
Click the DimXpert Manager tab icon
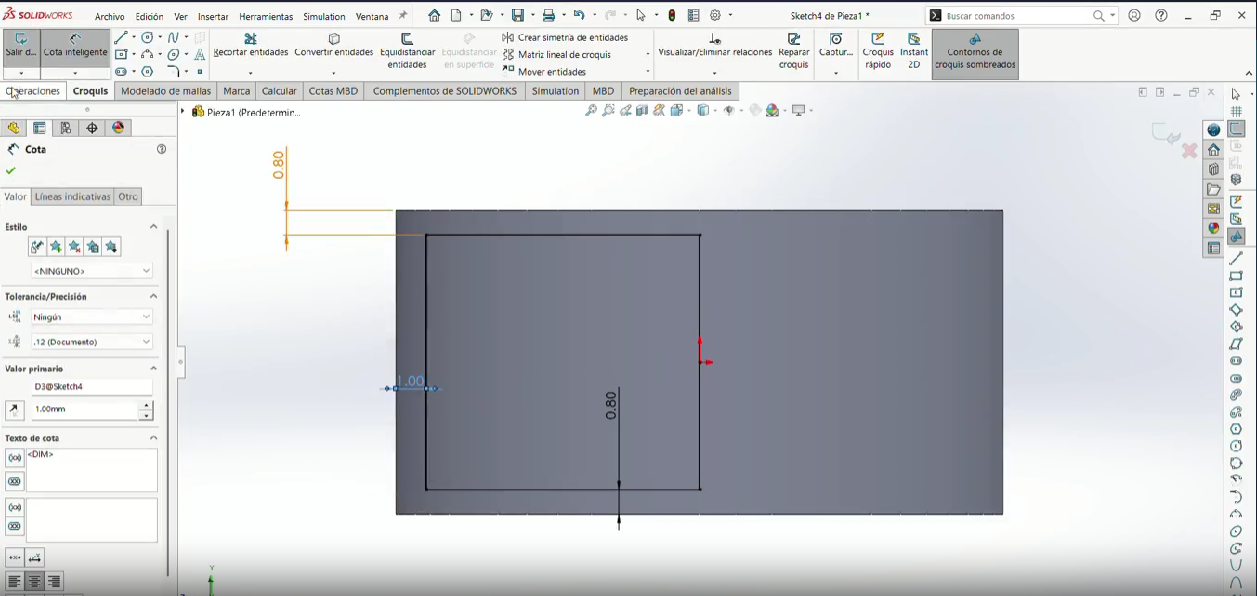pyautogui.click(x=92, y=128)
